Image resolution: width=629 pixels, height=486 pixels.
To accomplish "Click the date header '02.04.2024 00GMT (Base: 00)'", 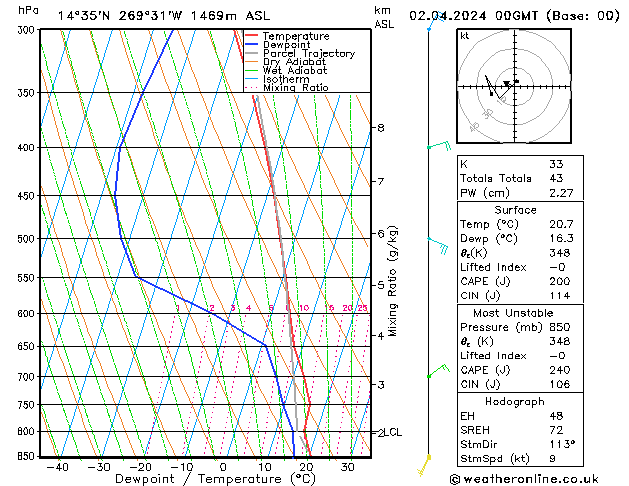I will pos(514,16).
